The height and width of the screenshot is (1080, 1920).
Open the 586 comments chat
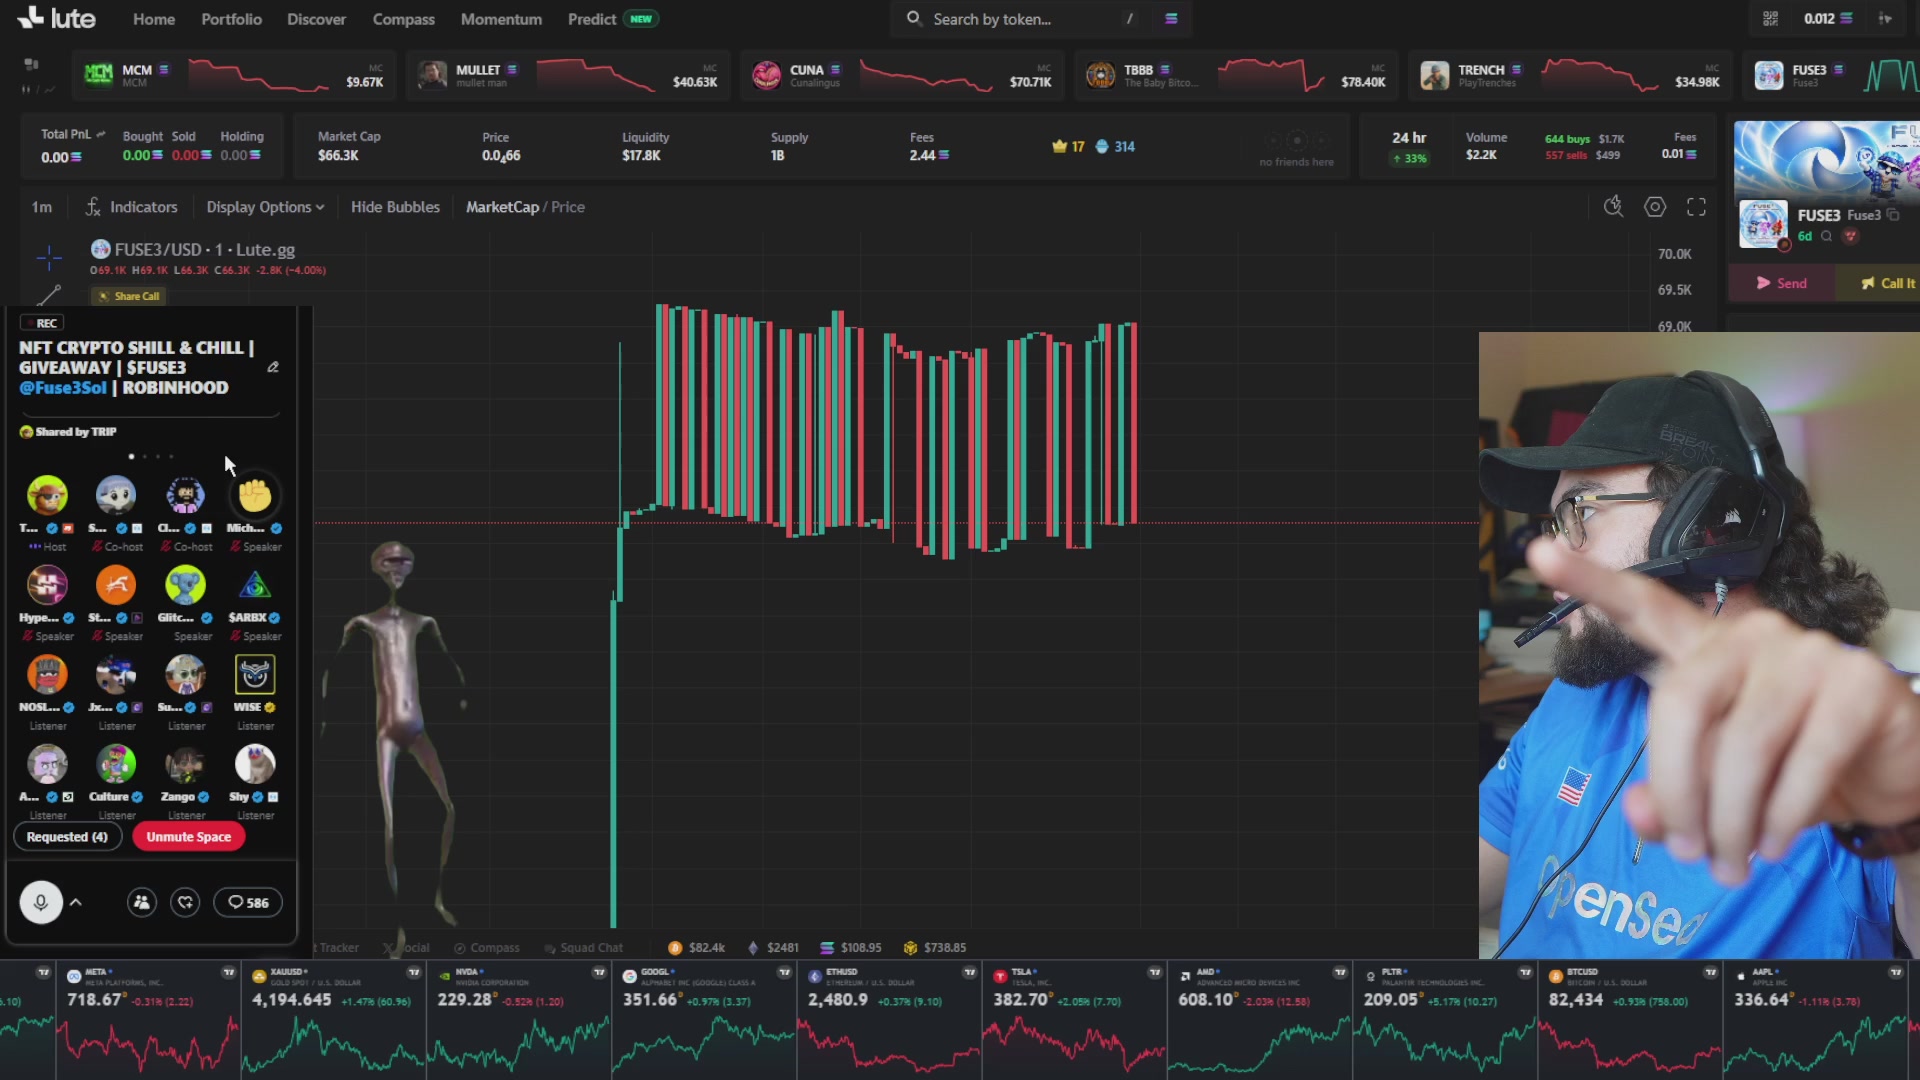248,902
